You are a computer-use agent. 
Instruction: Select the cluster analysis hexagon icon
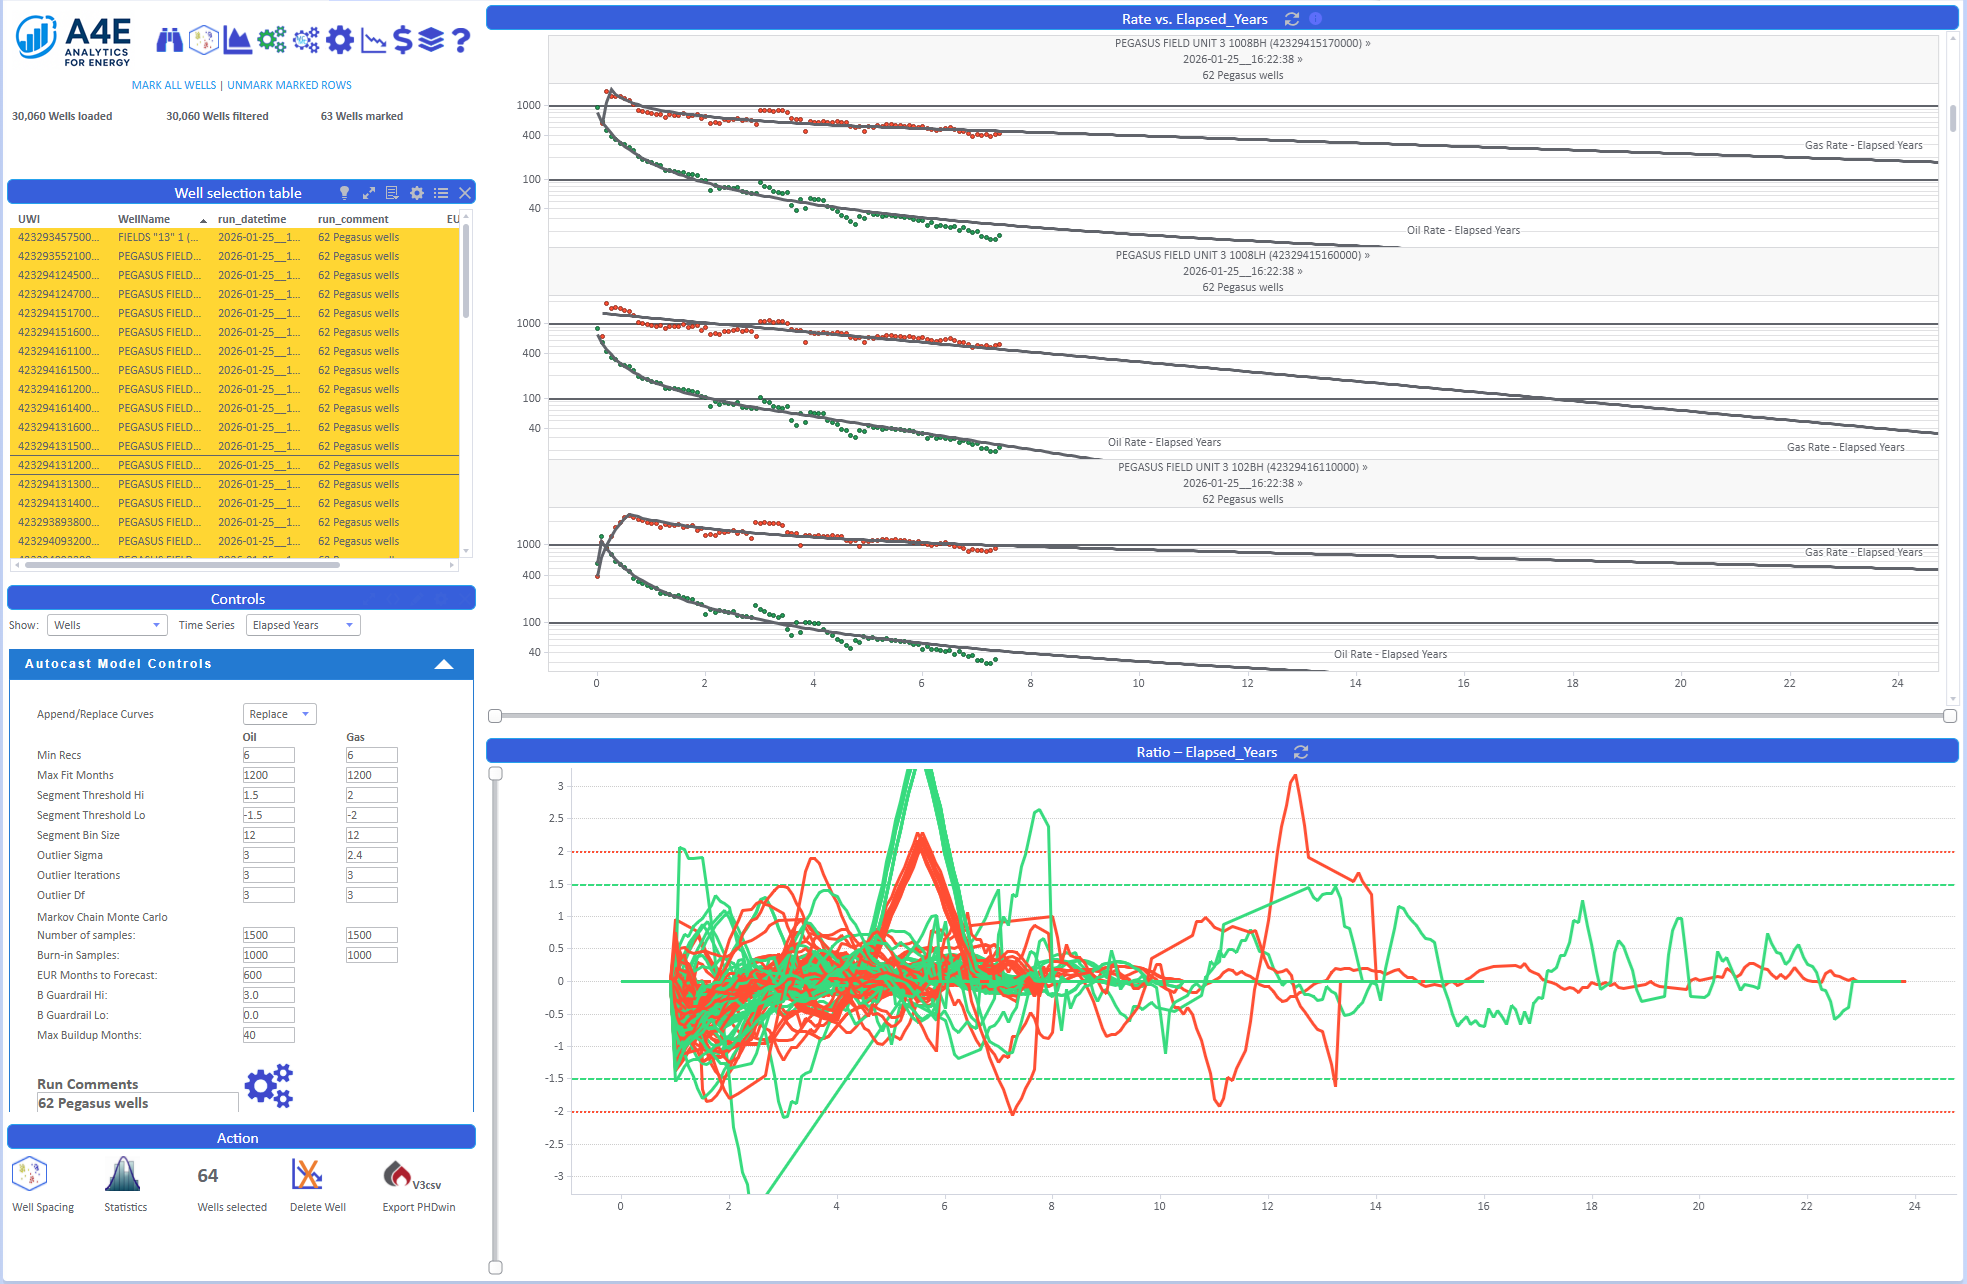coord(201,40)
